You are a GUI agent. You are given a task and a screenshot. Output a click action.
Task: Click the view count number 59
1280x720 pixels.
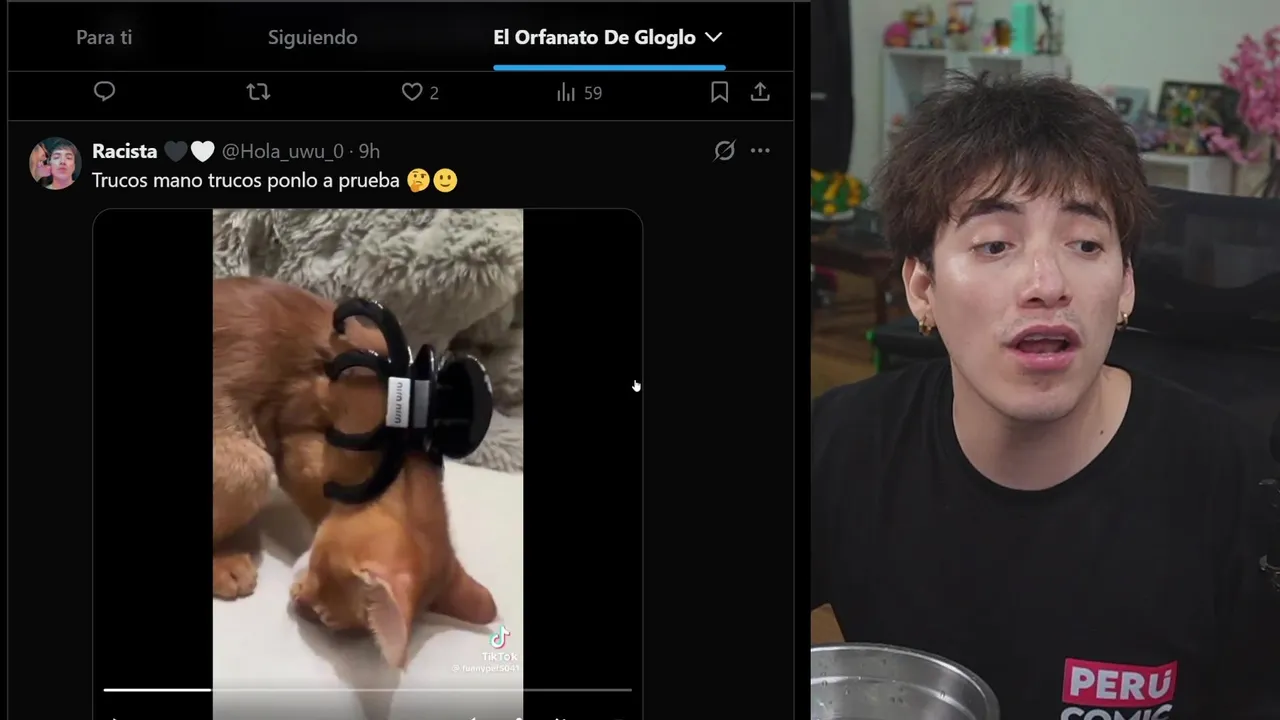593,93
